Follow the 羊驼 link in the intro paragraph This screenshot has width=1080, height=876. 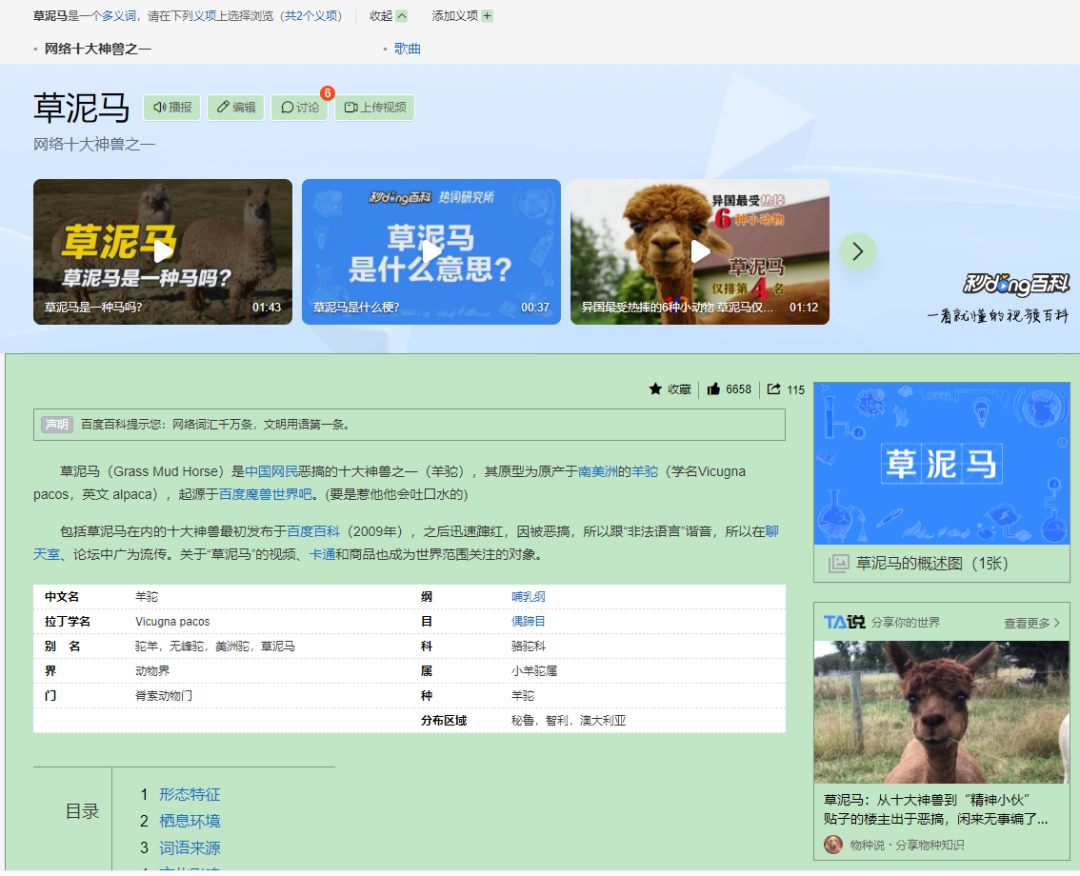coord(645,472)
